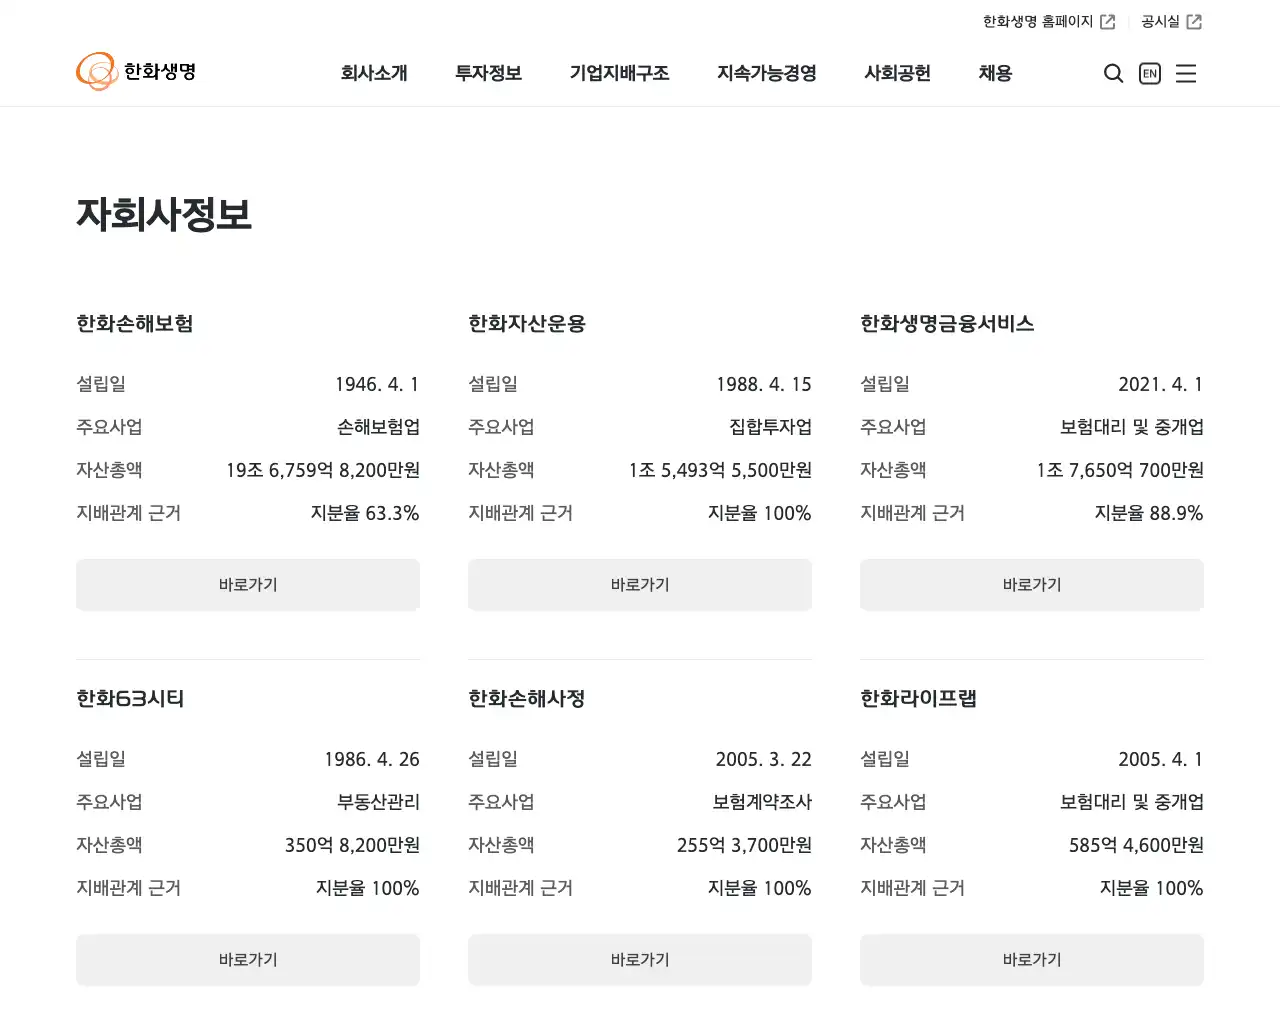
Task: Click 바로가기 under 한화생명금융서비스
Action: tap(1031, 585)
